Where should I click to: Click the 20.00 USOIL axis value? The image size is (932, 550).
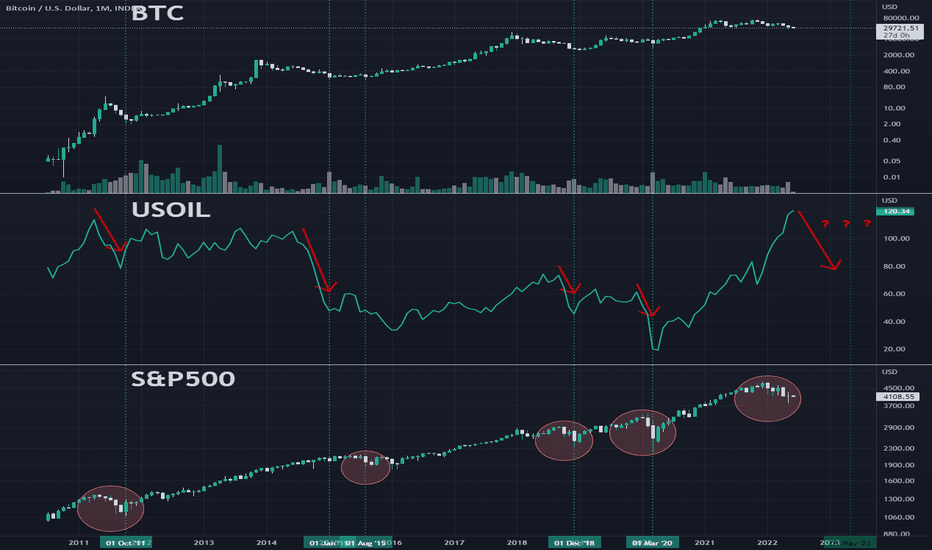point(895,349)
